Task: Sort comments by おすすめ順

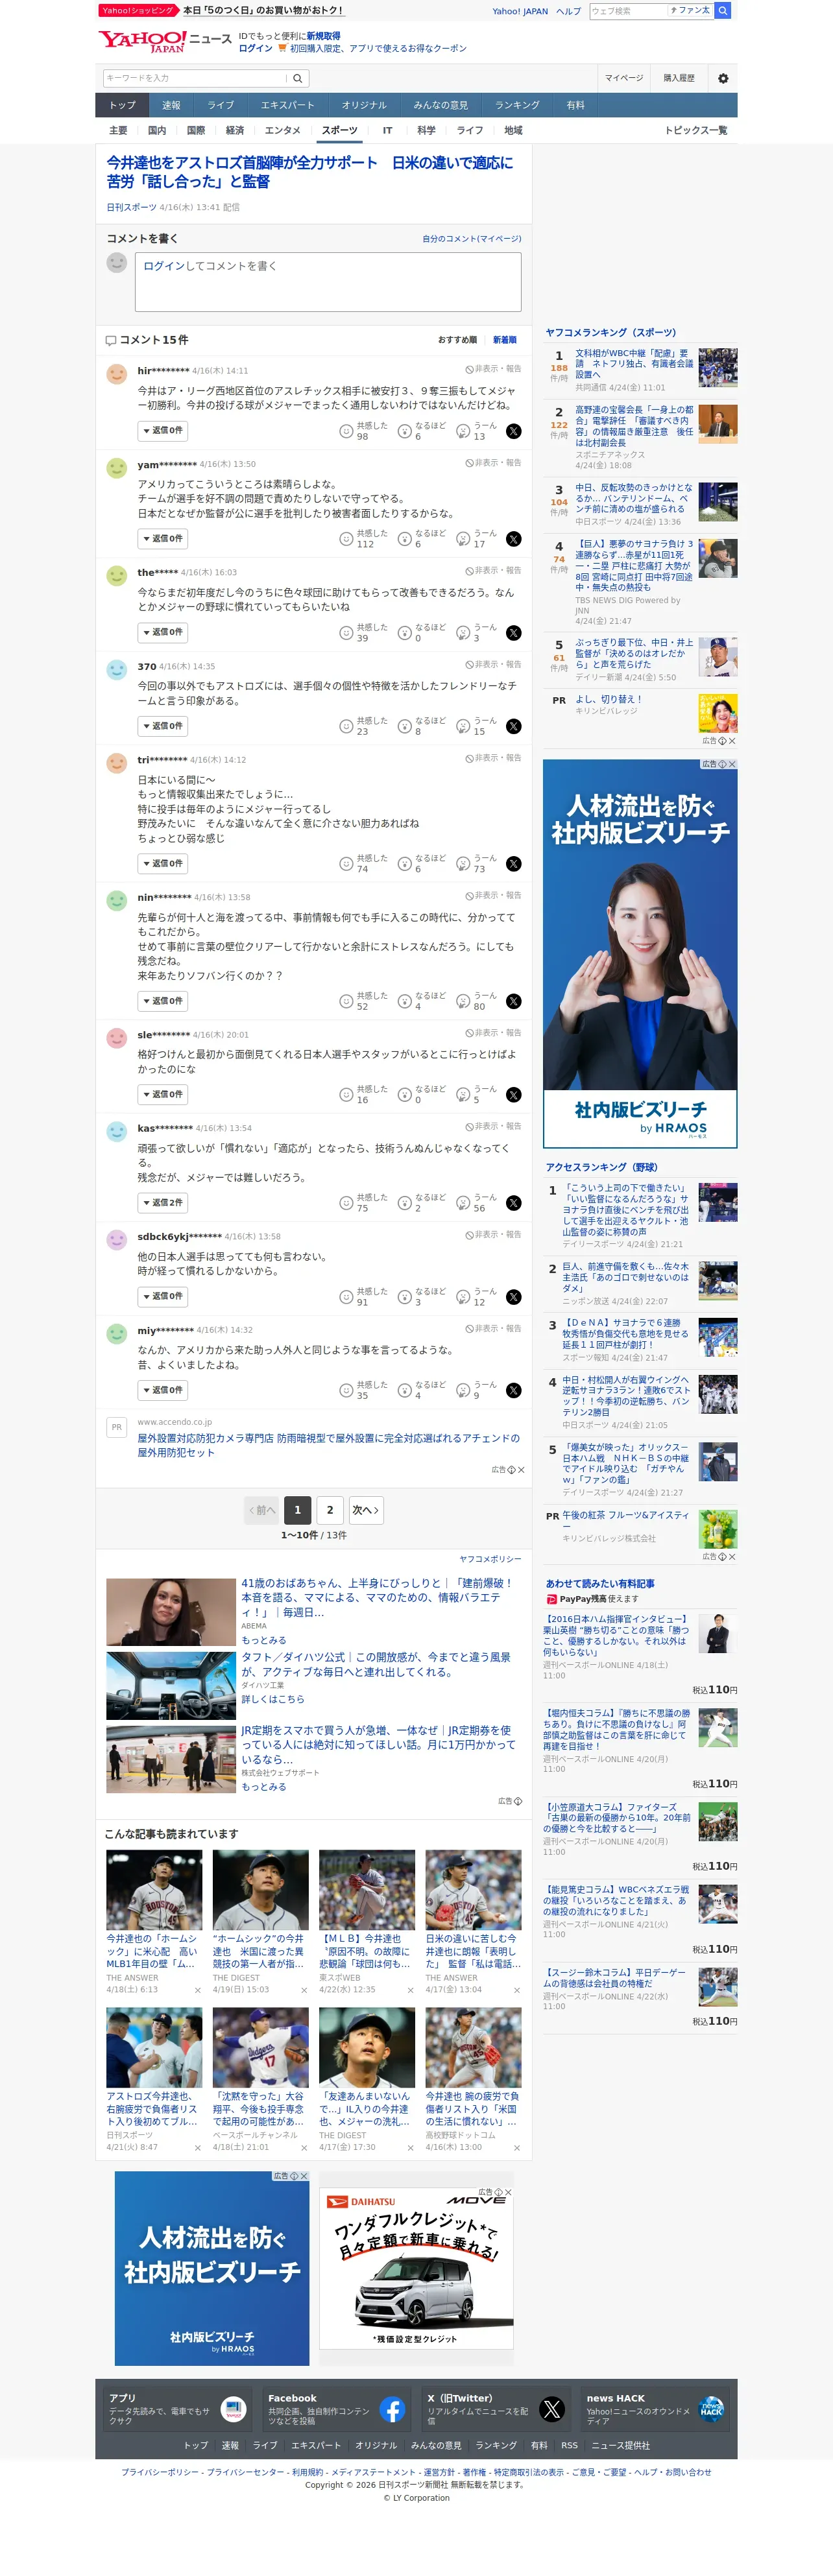Action: (x=457, y=340)
